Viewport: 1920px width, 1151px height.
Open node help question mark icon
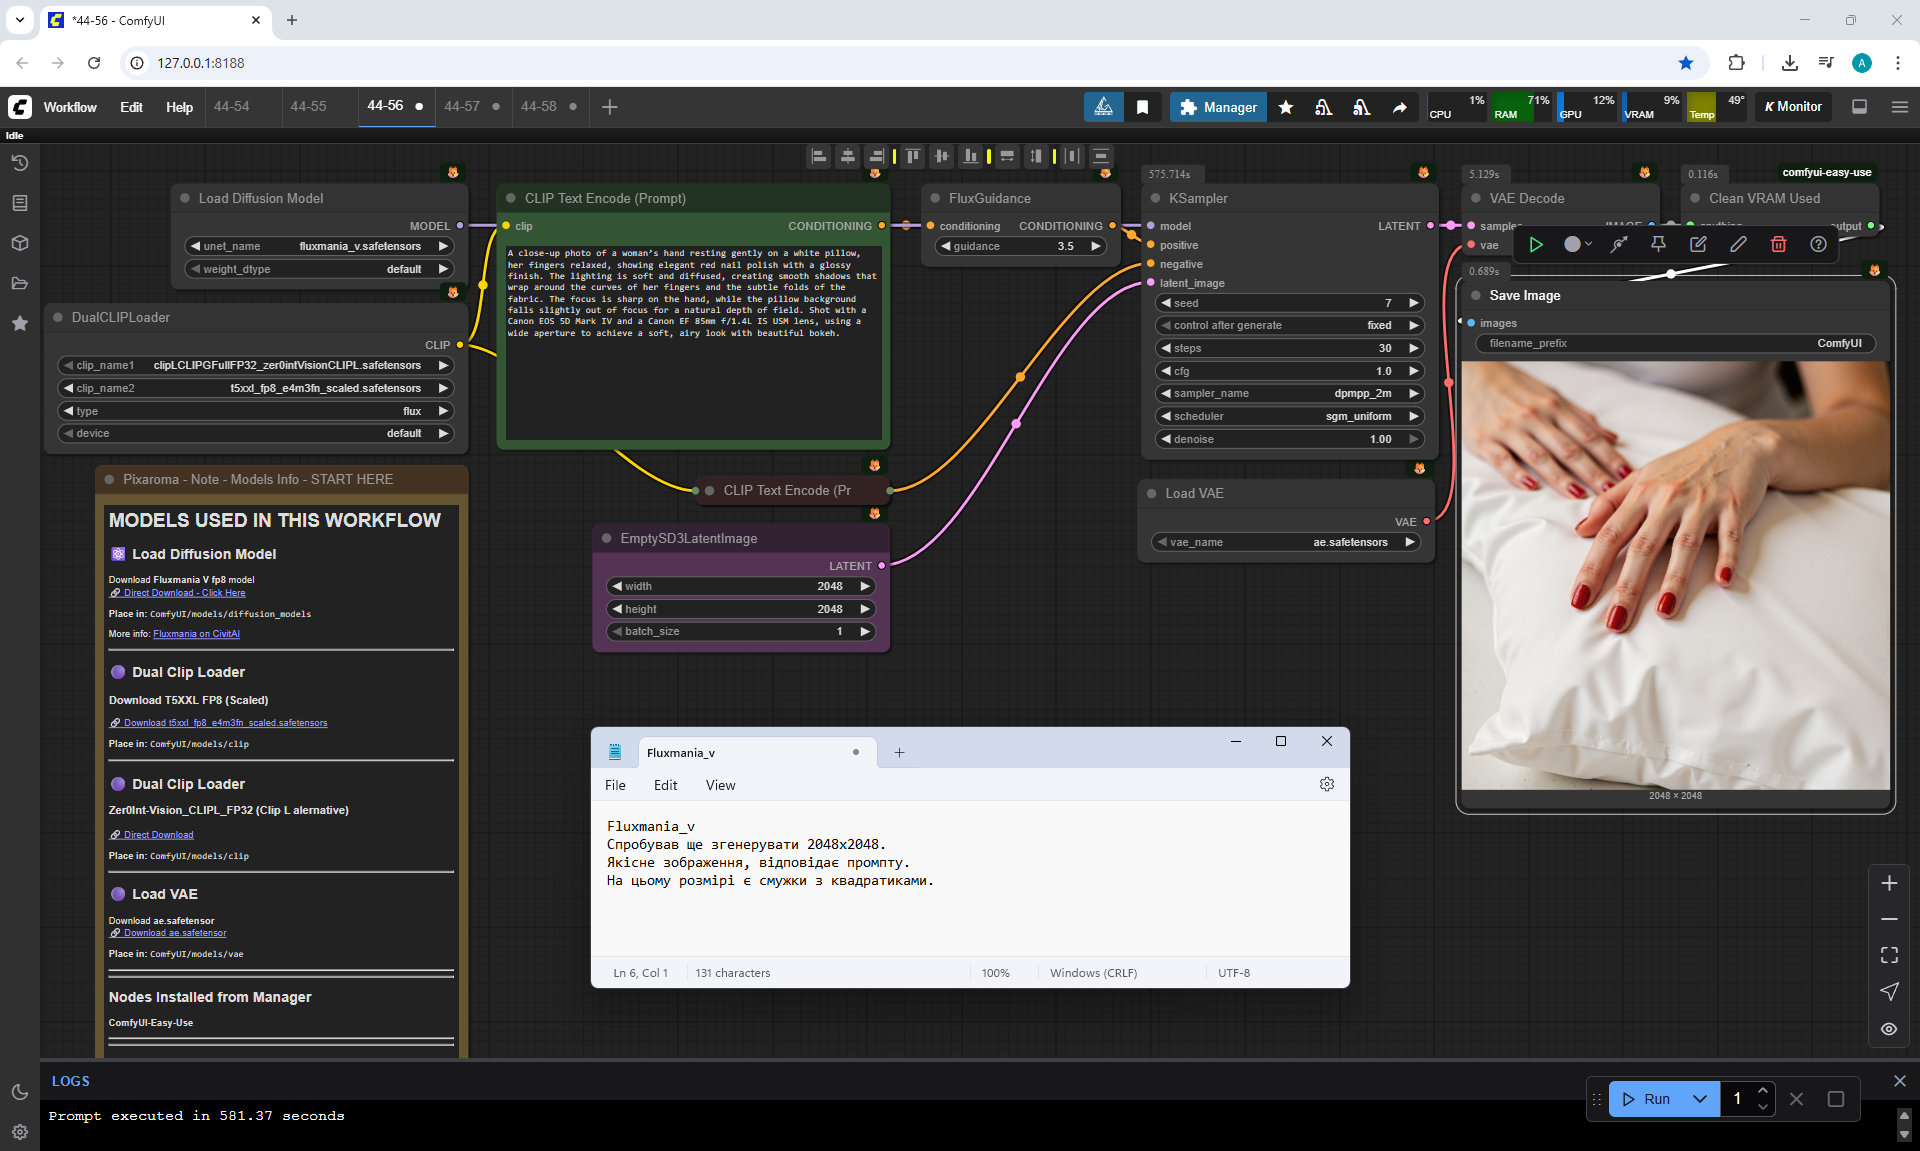coord(1818,244)
